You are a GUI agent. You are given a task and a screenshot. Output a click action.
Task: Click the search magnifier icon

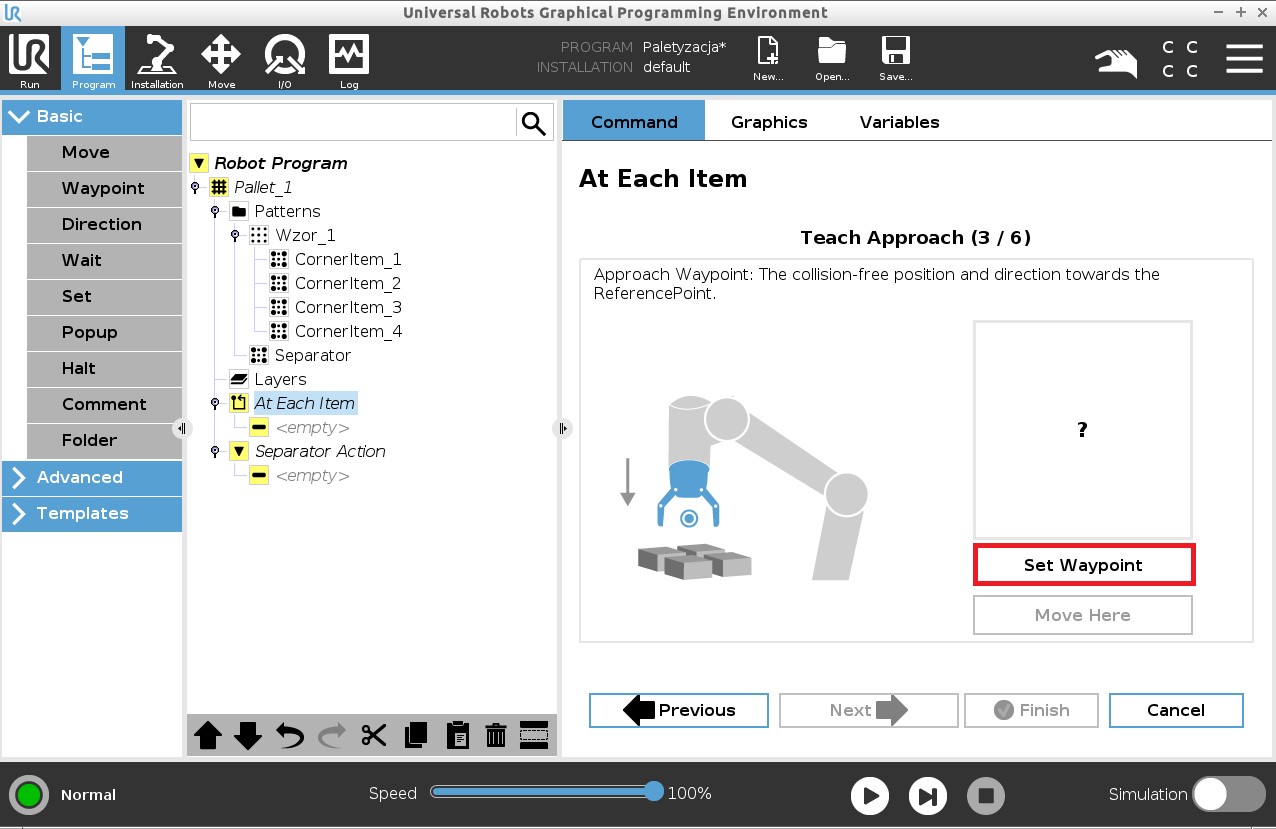[534, 123]
